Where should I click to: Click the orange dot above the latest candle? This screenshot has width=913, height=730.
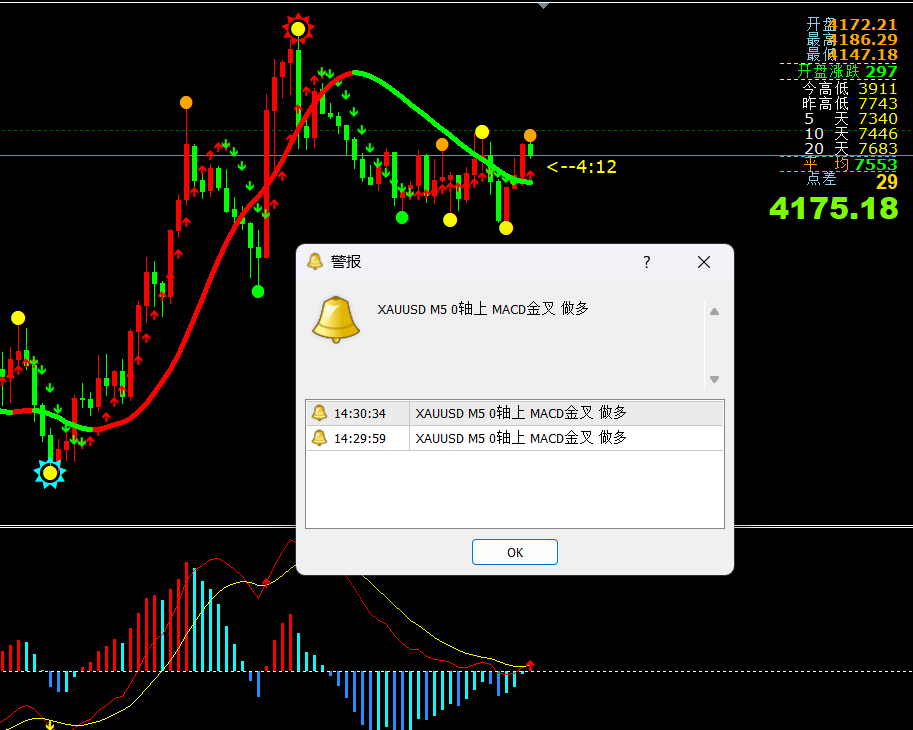(530, 136)
